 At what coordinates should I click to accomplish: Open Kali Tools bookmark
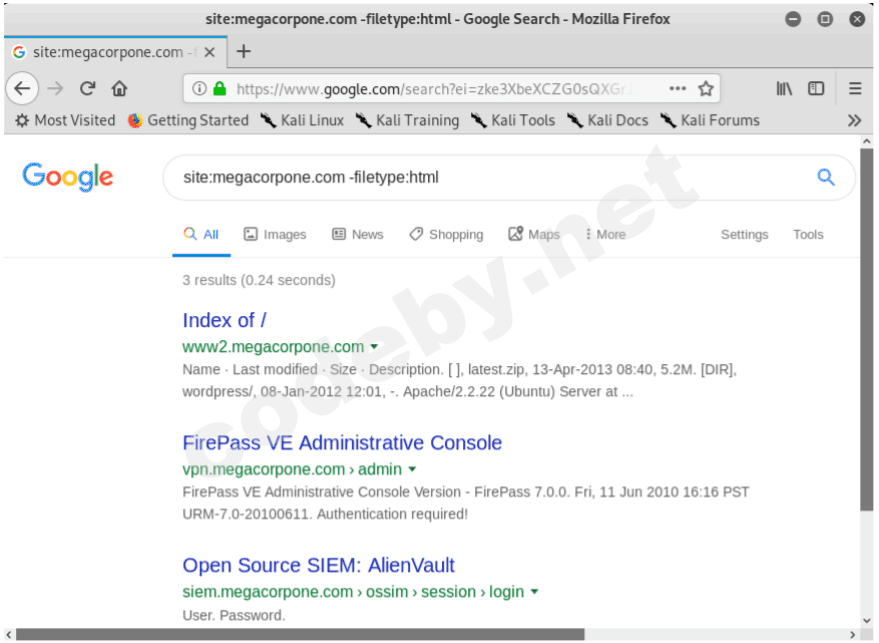tap(513, 121)
